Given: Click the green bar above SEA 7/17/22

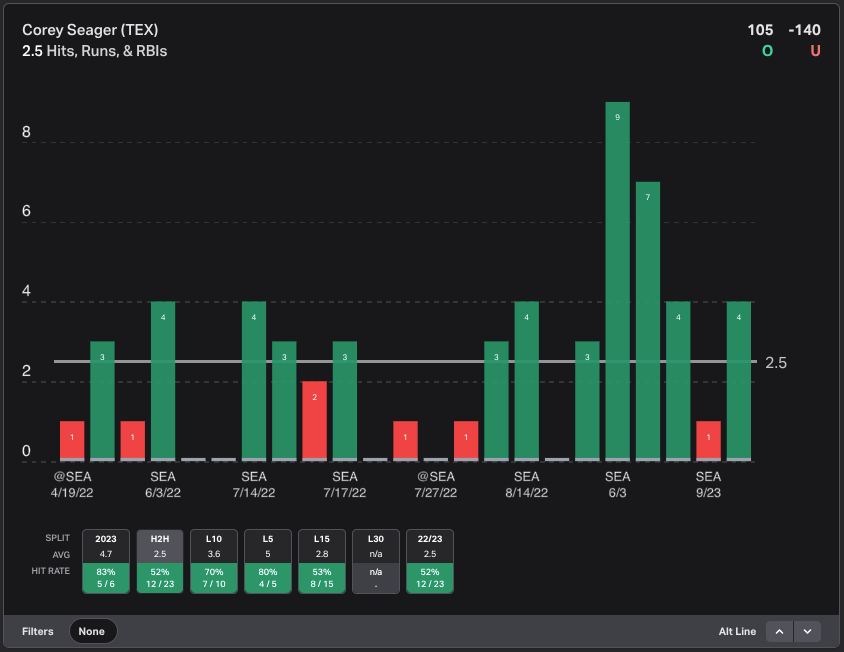Looking at the screenshot, I should point(344,401).
